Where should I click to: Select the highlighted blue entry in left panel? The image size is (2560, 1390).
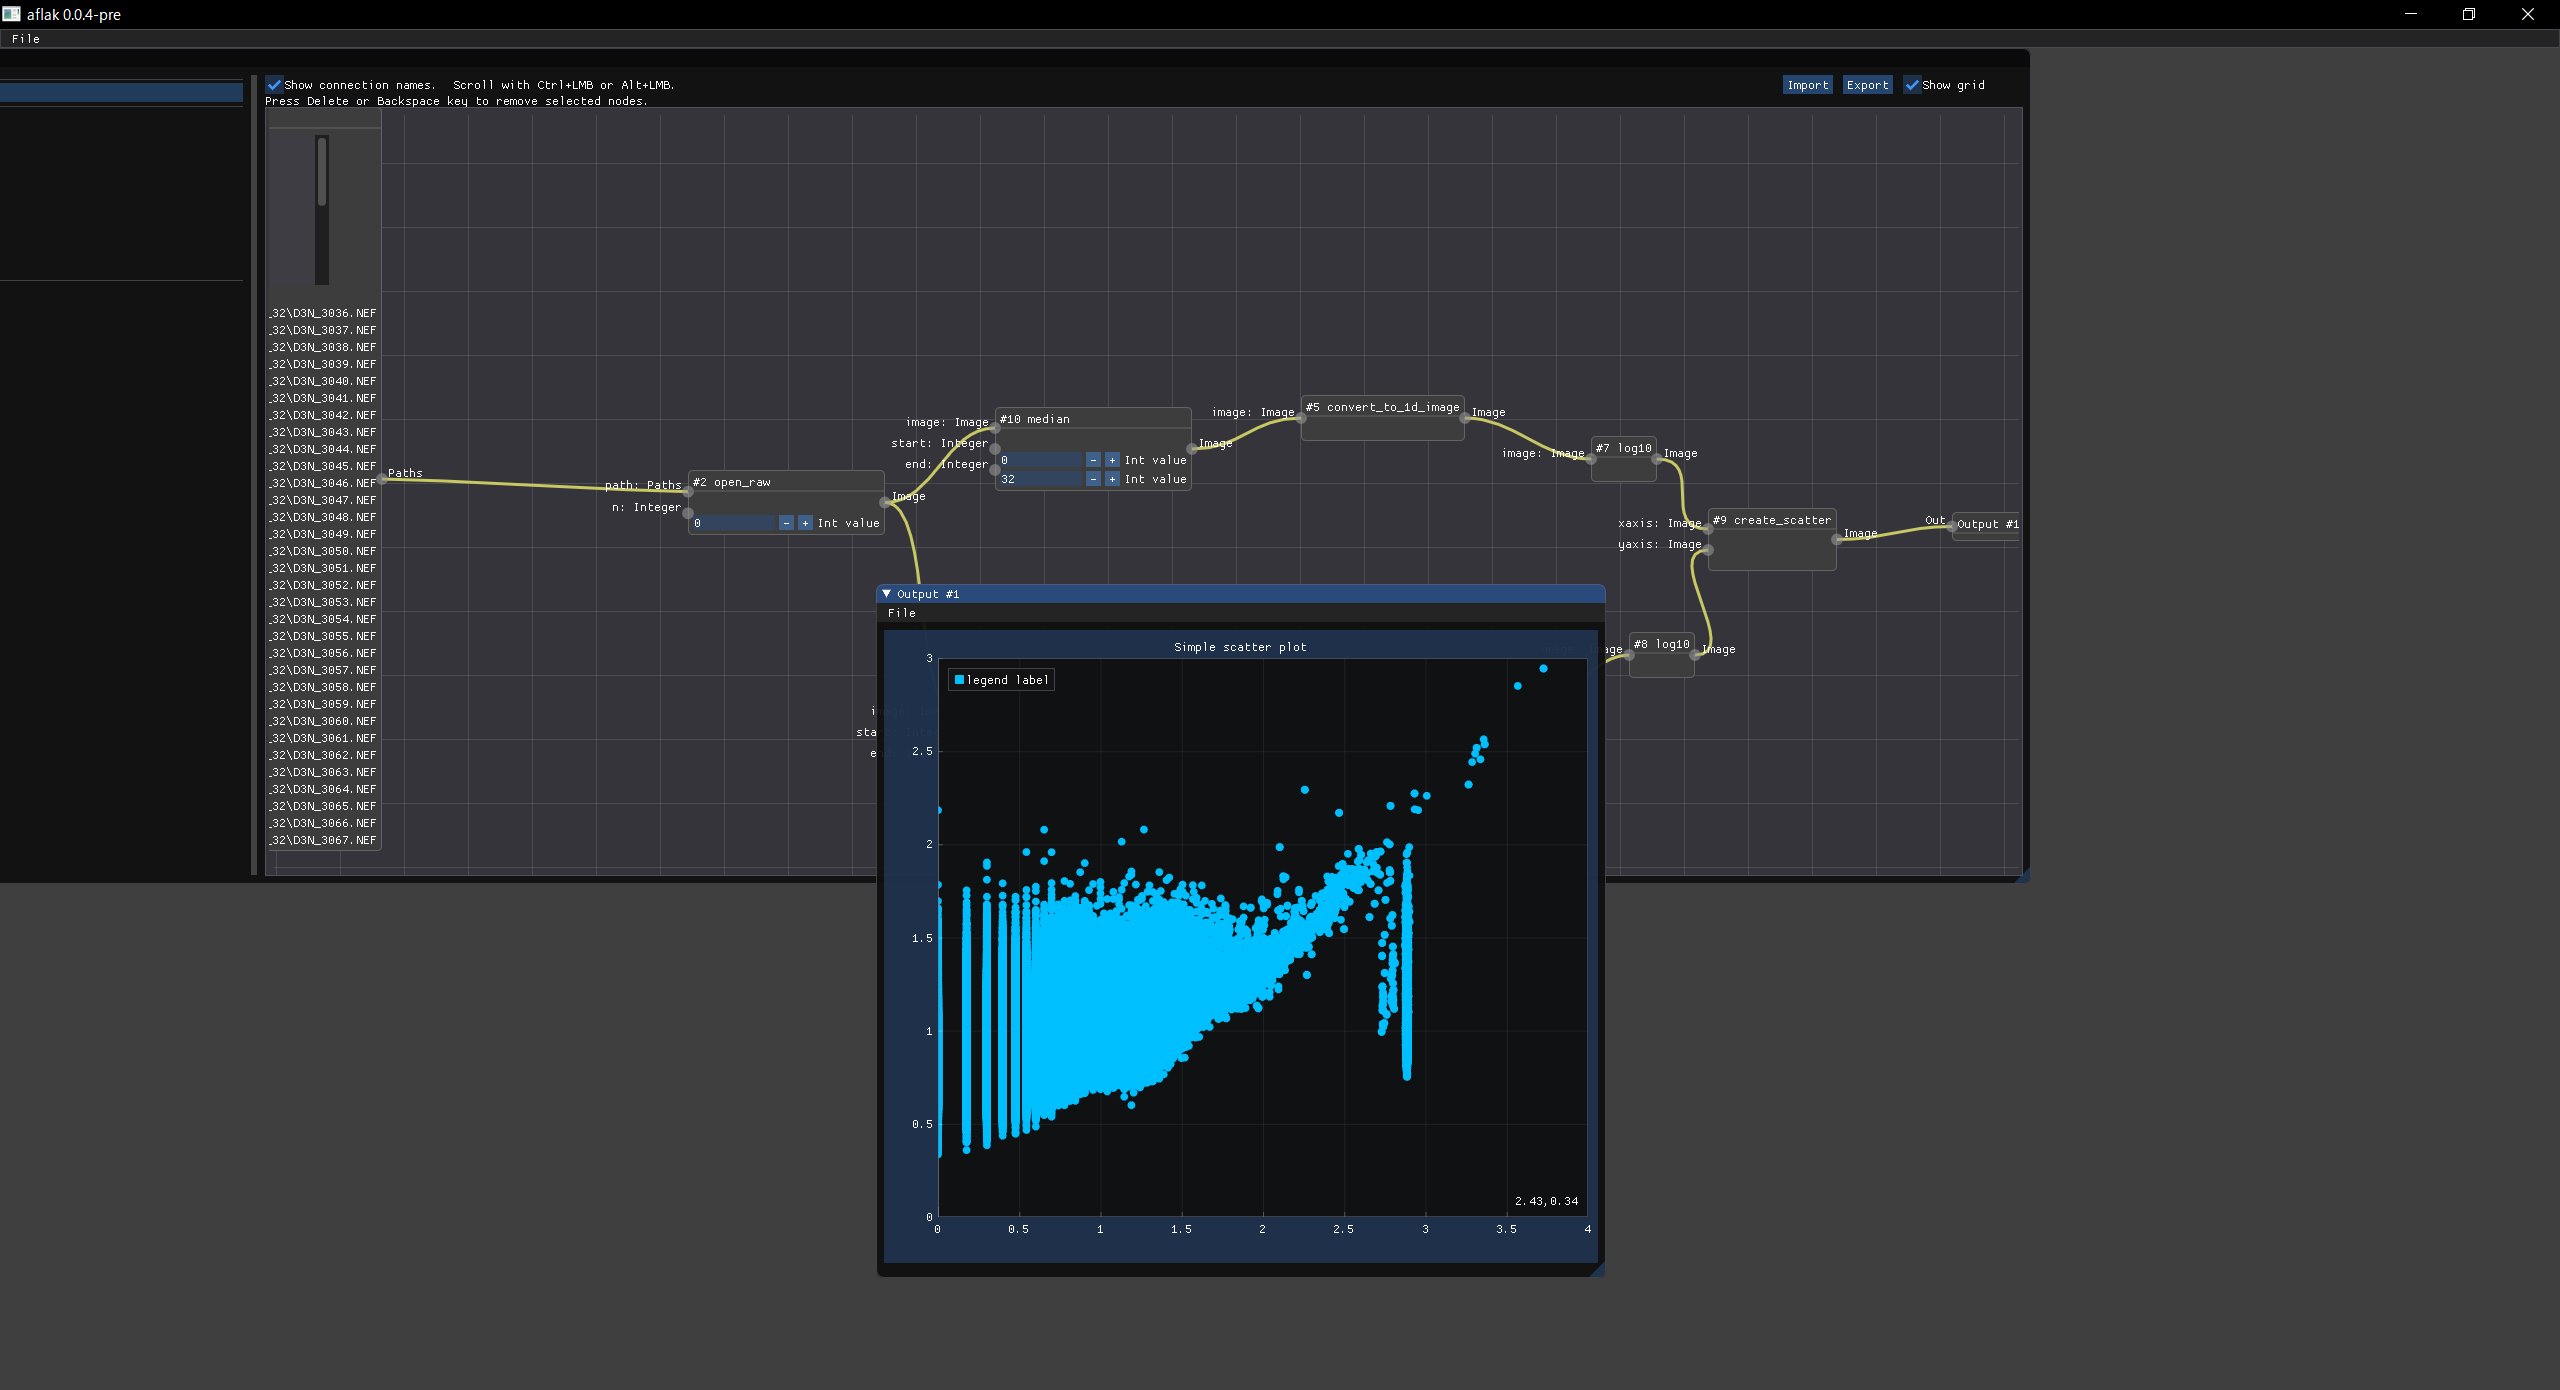point(121,93)
